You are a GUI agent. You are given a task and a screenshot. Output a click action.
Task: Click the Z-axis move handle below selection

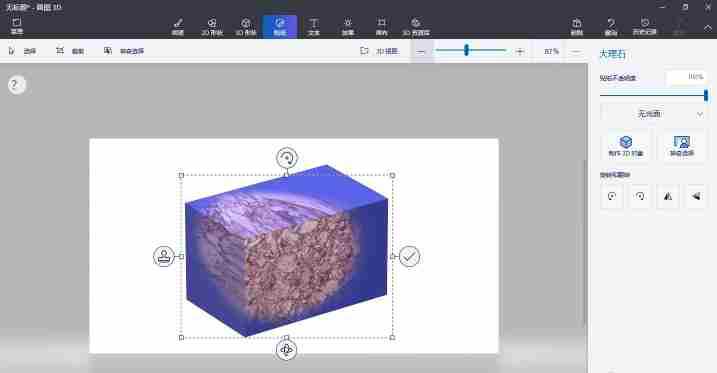286,350
